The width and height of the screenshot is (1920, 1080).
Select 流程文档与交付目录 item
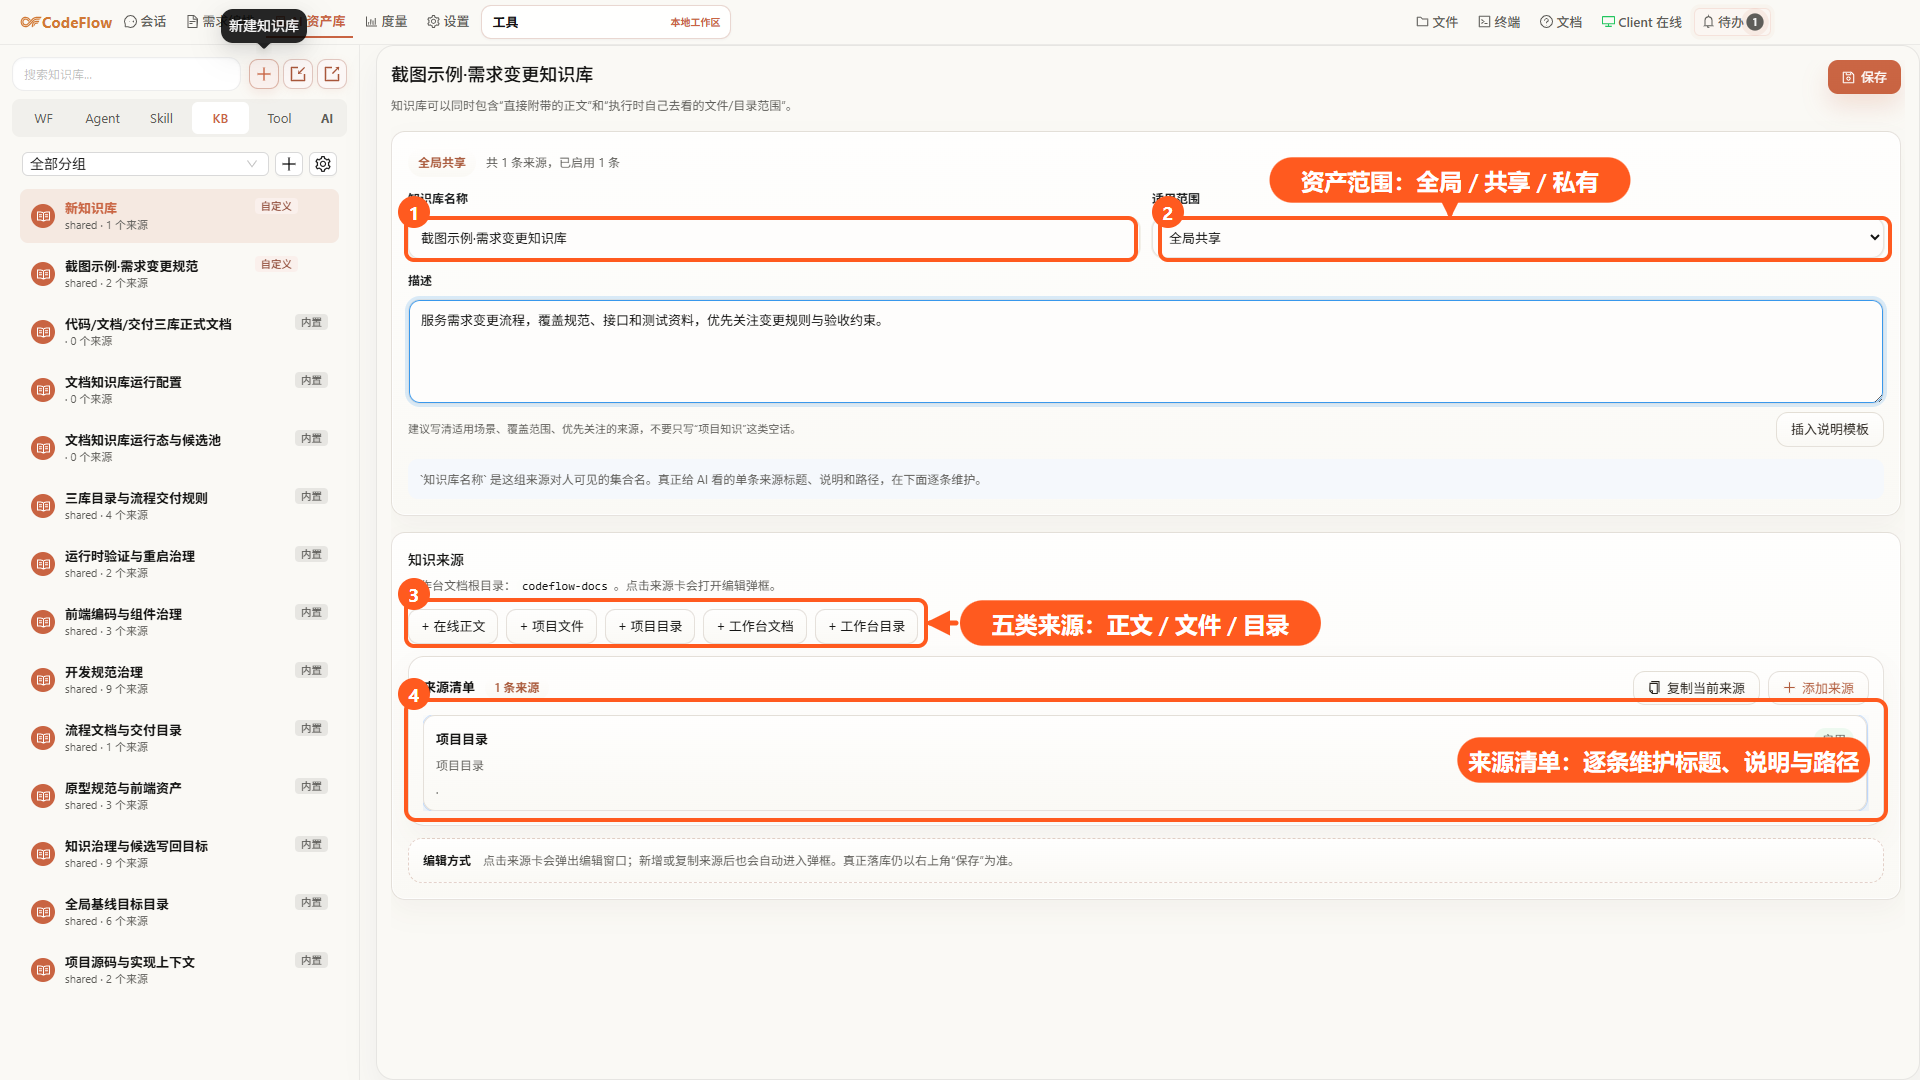(x=180, y=738)
